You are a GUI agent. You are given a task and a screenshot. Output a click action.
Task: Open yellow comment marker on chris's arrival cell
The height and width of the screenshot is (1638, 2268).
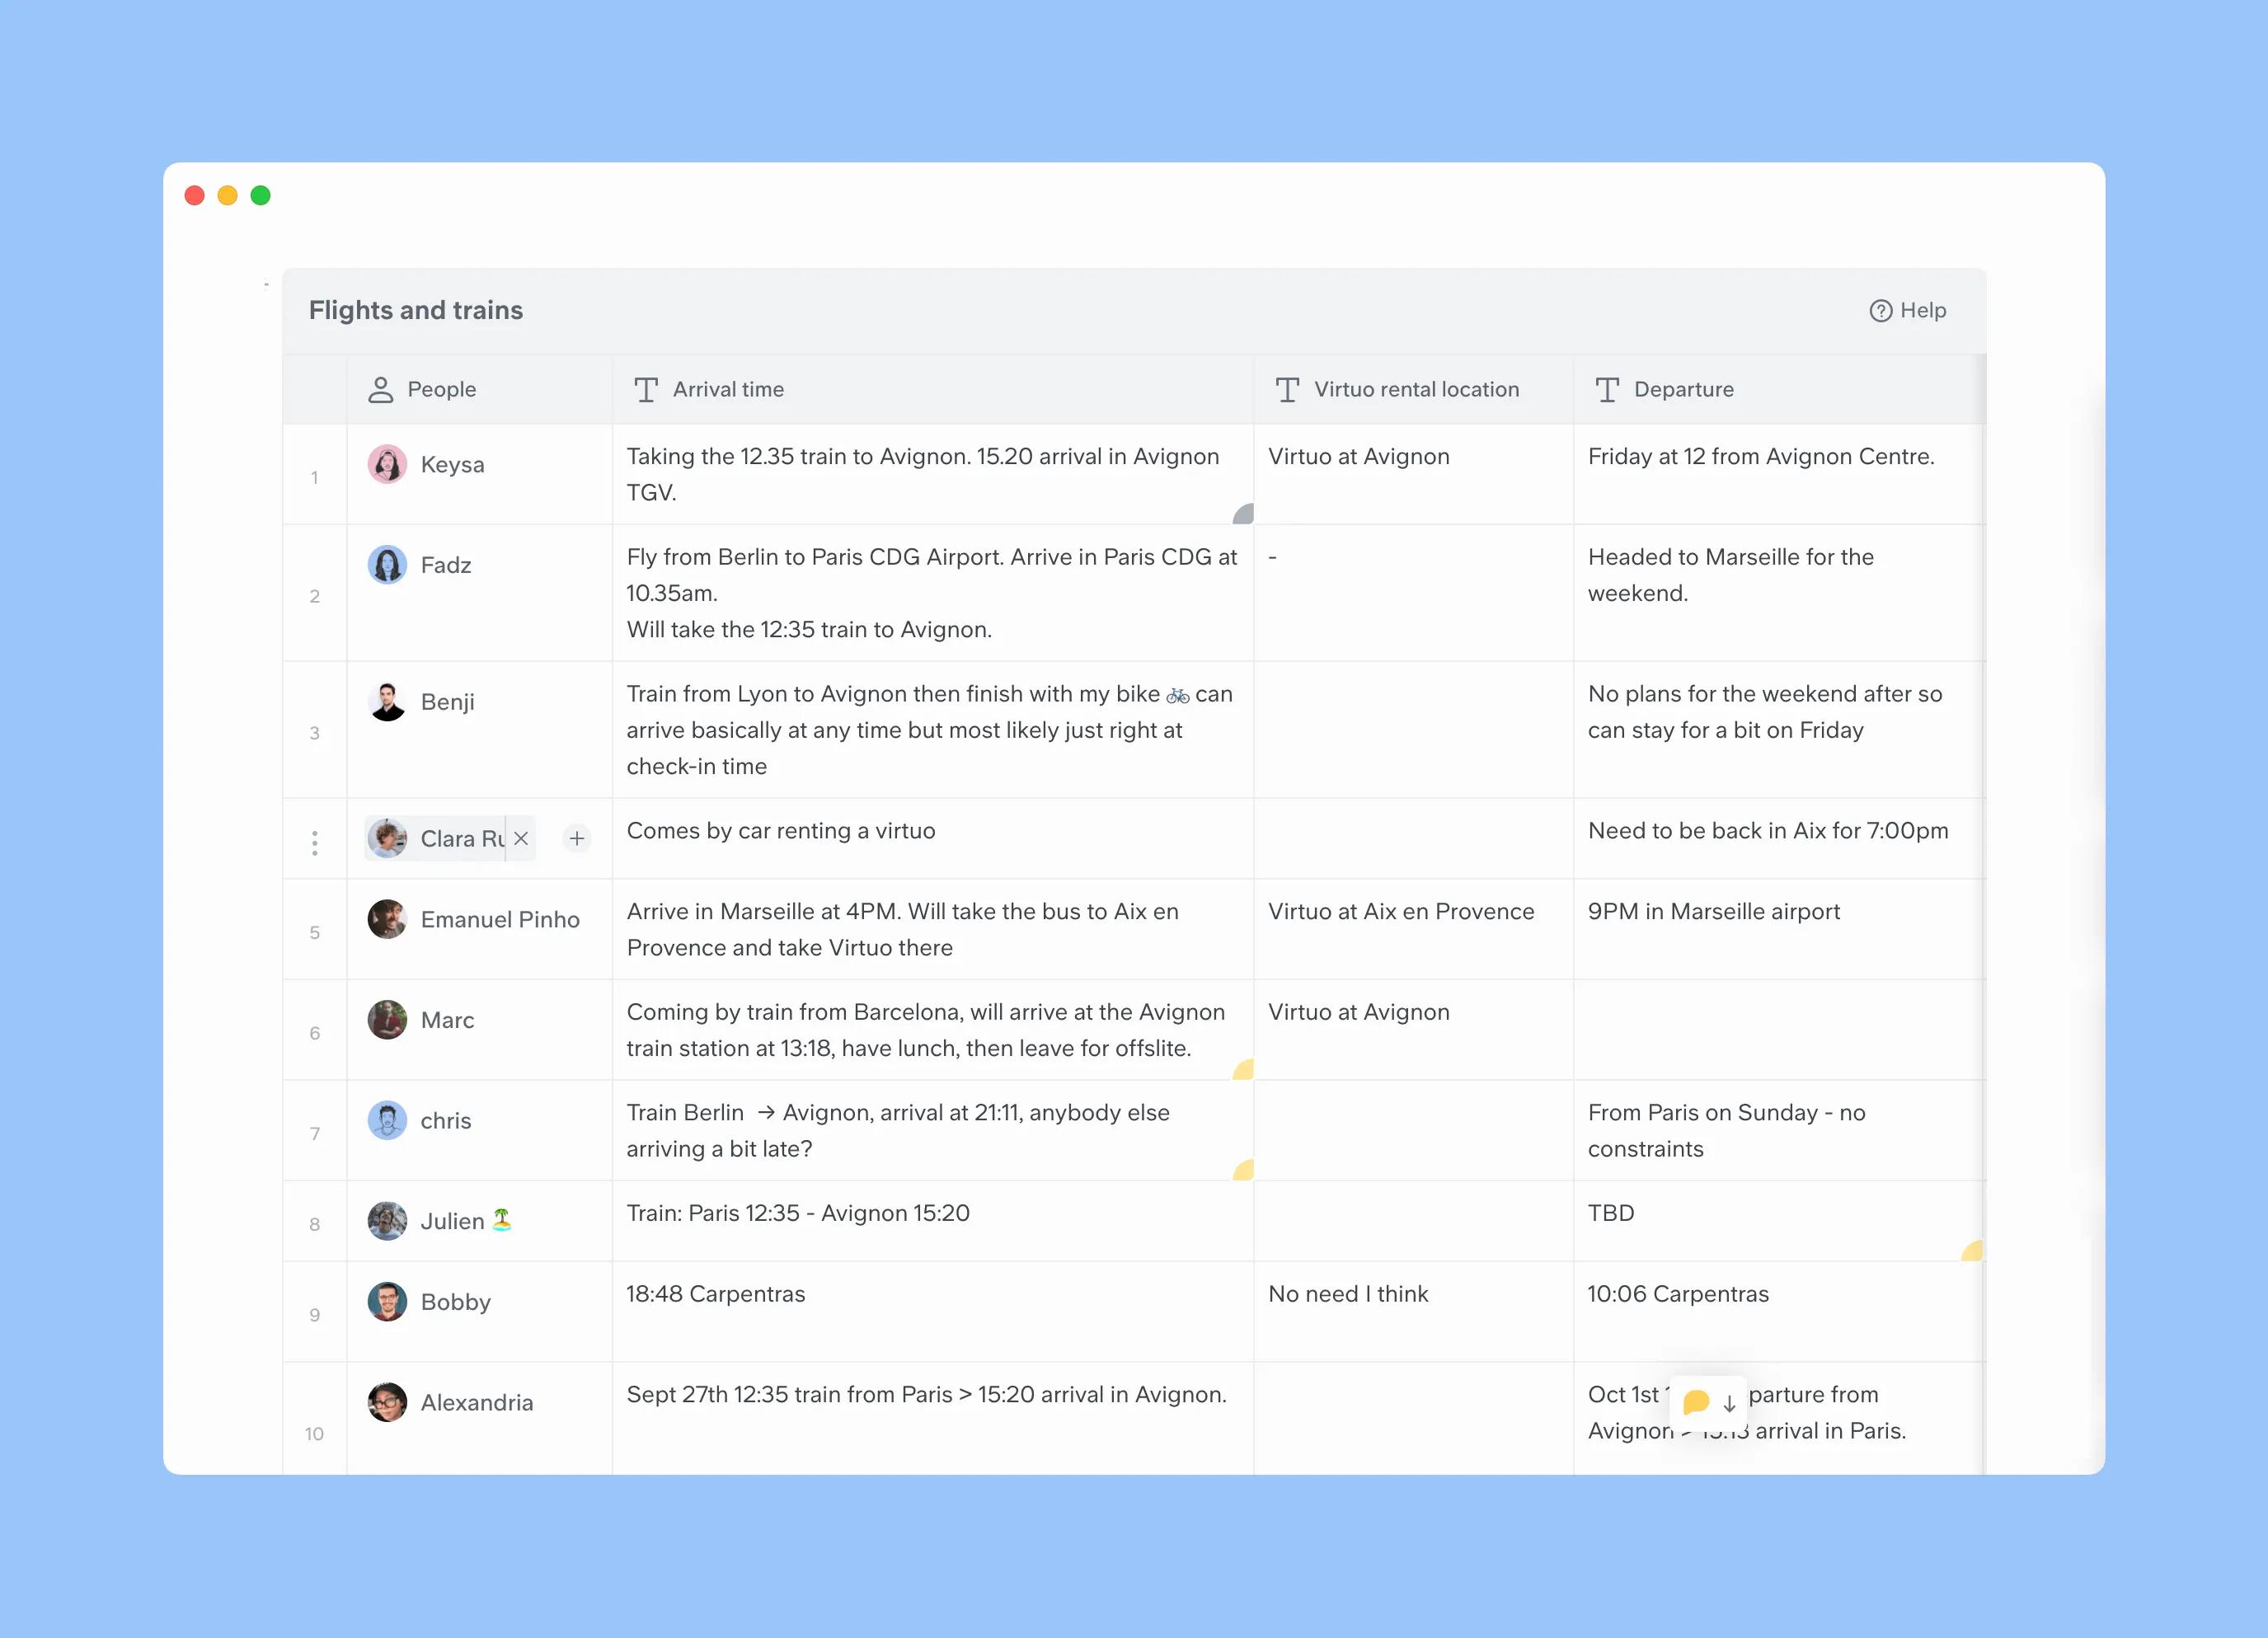click(1243, 1170)
